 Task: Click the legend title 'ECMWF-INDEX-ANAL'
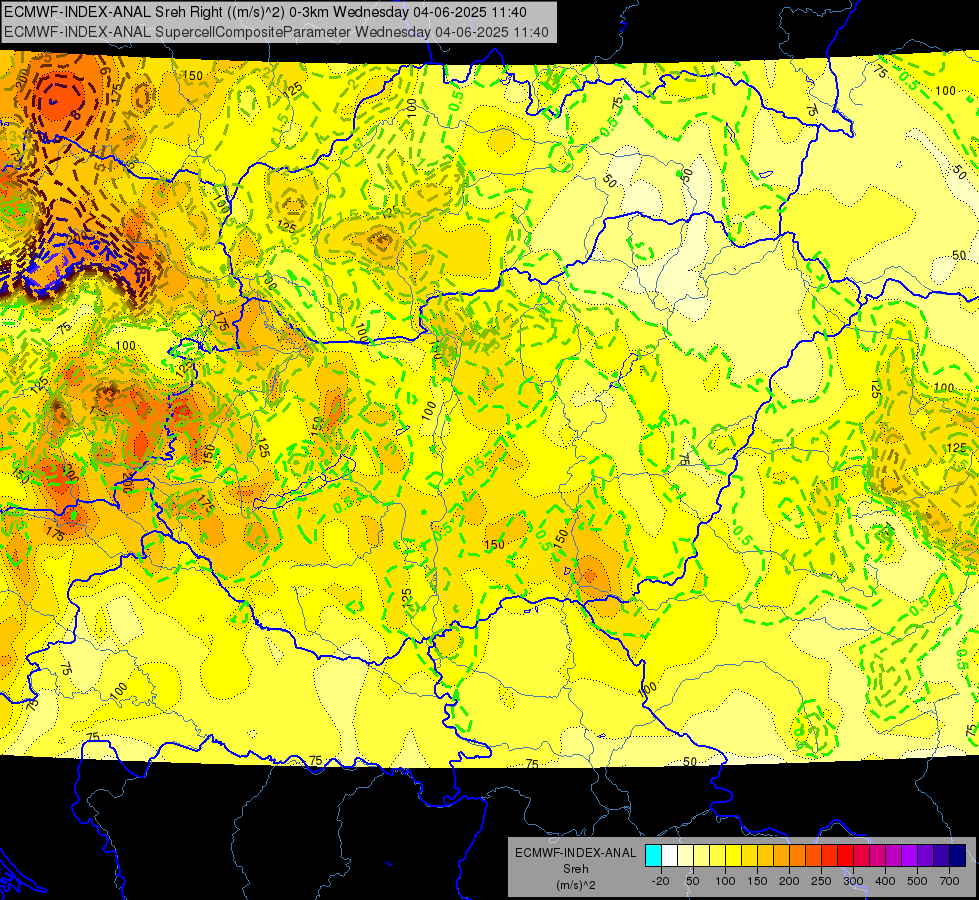pyautogui.click(x=575, y=853)
